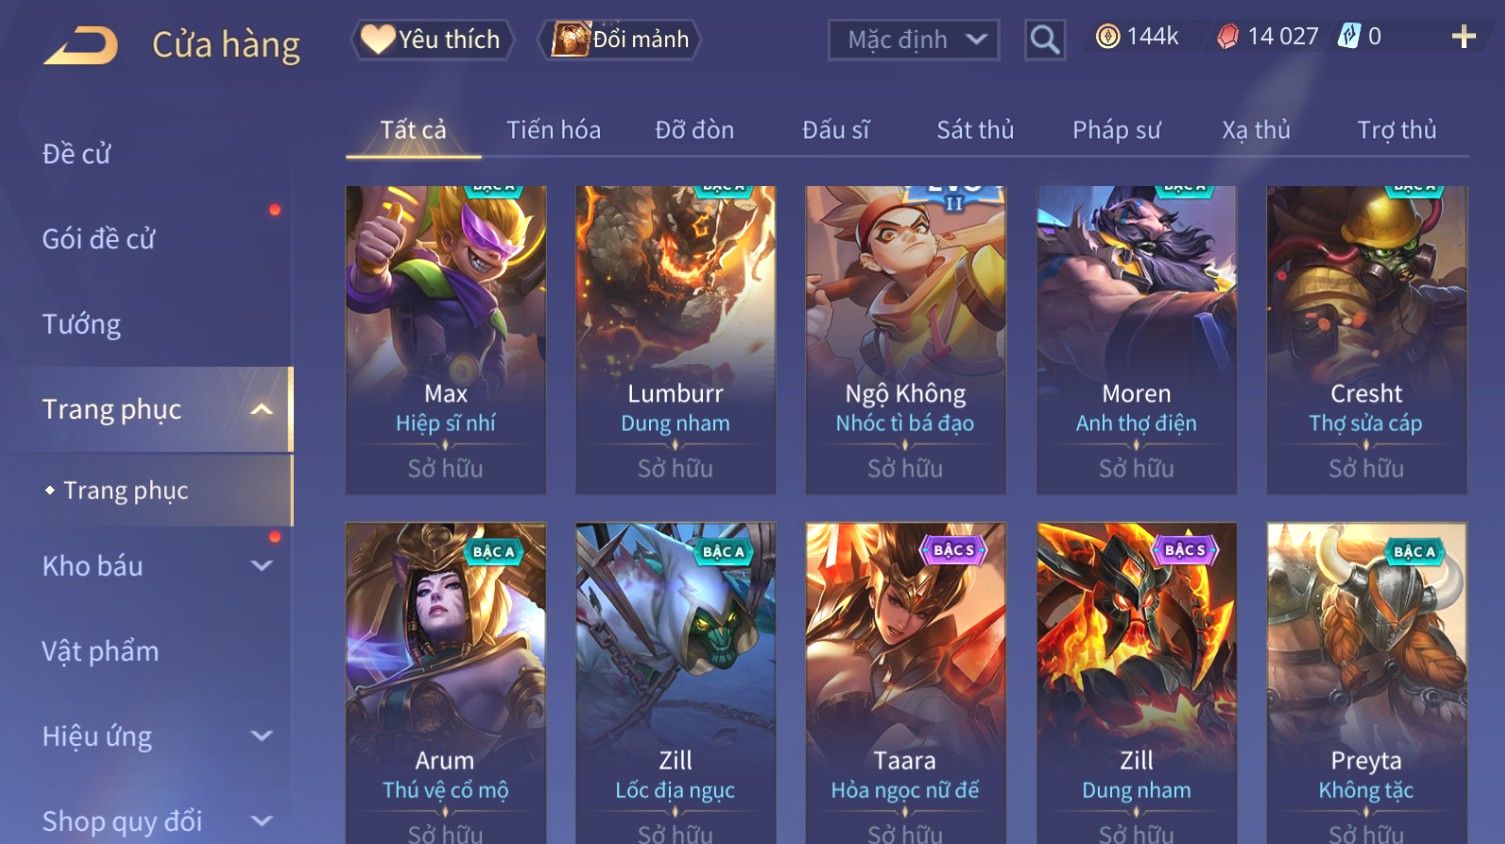1505x844 pixels.
Task: Select the Max Hiệp sĩ nhí skin
Action: [x=446, y=340]
